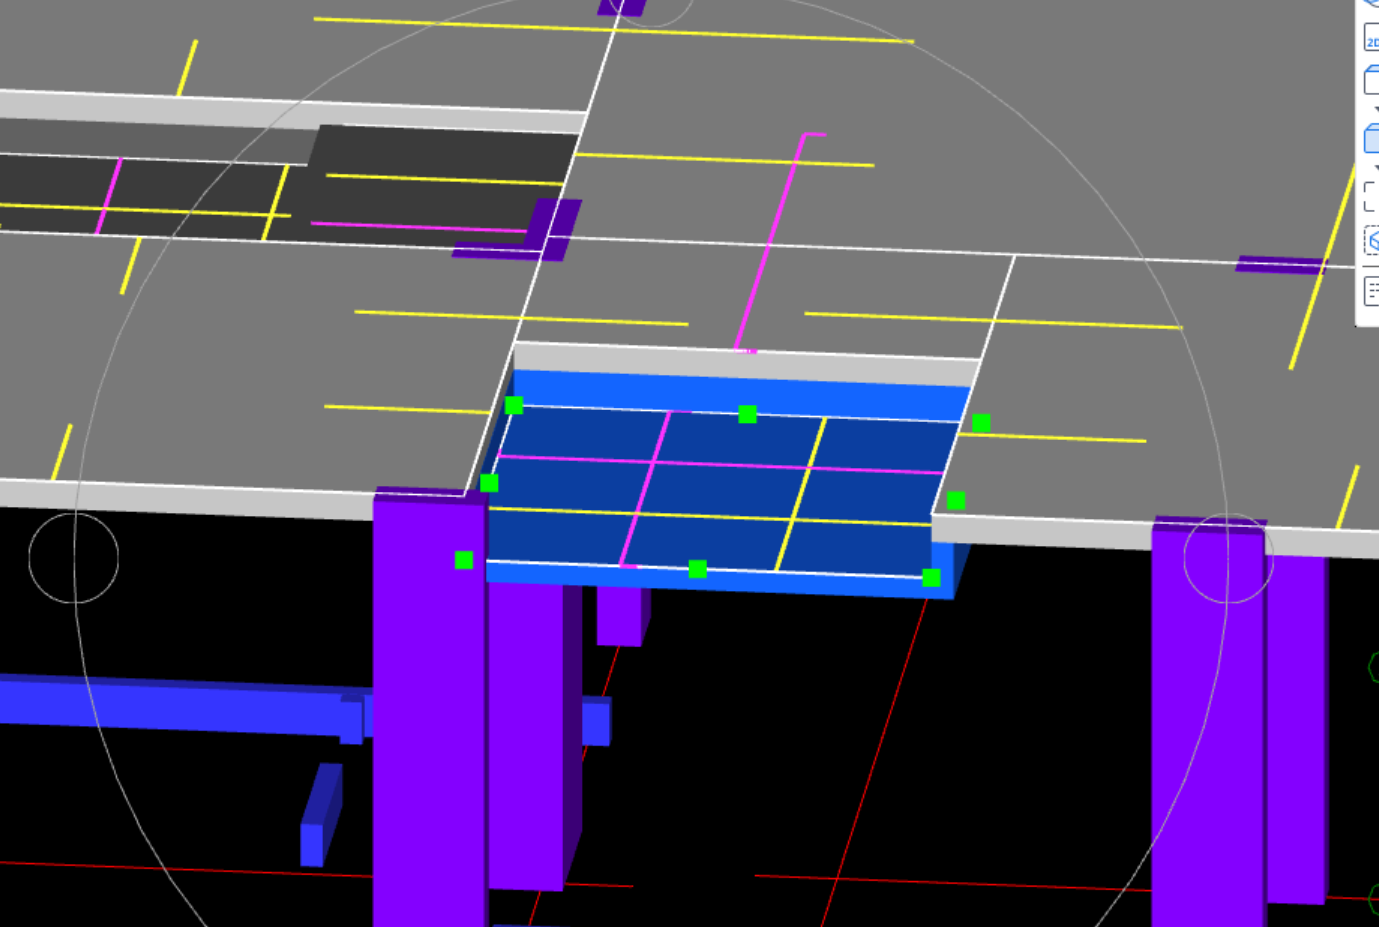Open dropdown arrow below shaded cube icon
Viewport: 1379px width, 927px height.
[x=1375, y=168]
